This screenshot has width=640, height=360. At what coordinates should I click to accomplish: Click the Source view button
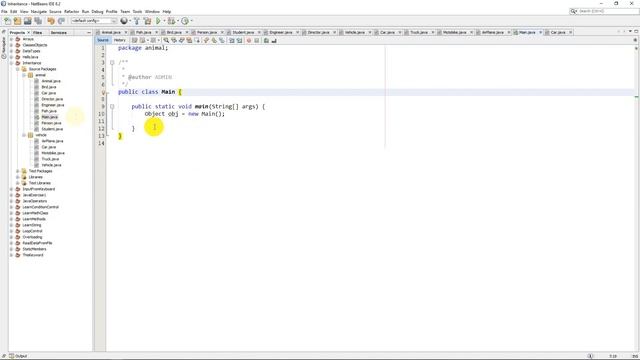point(103,40)
